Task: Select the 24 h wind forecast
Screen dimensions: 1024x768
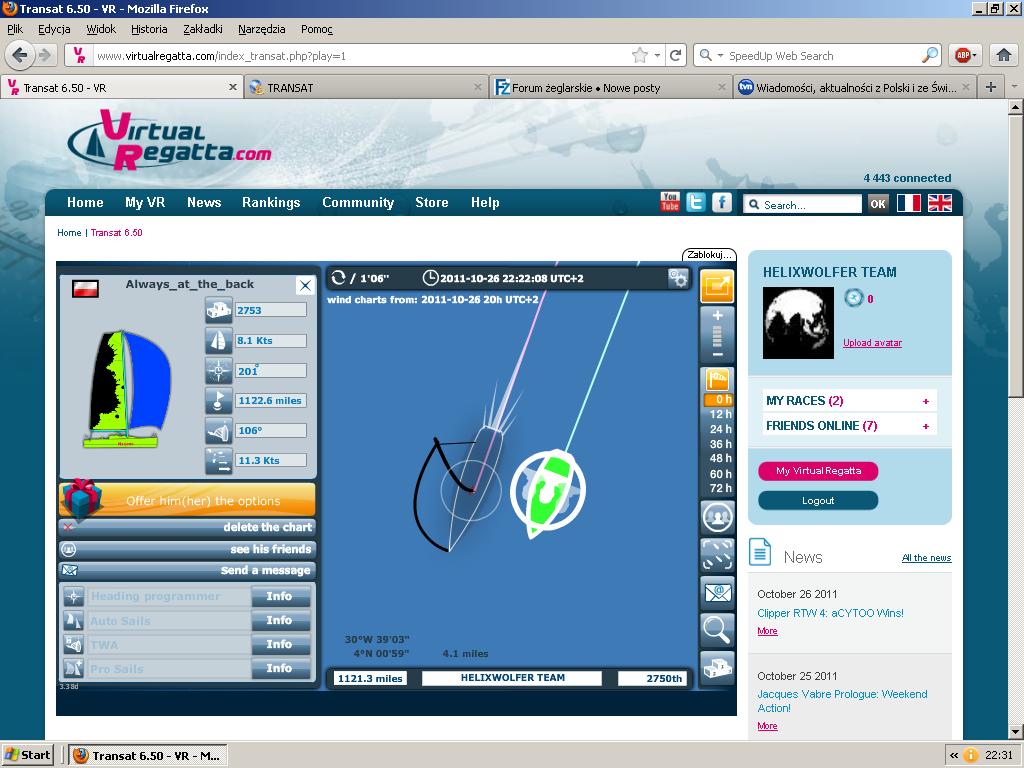Action: pos(720,429)
